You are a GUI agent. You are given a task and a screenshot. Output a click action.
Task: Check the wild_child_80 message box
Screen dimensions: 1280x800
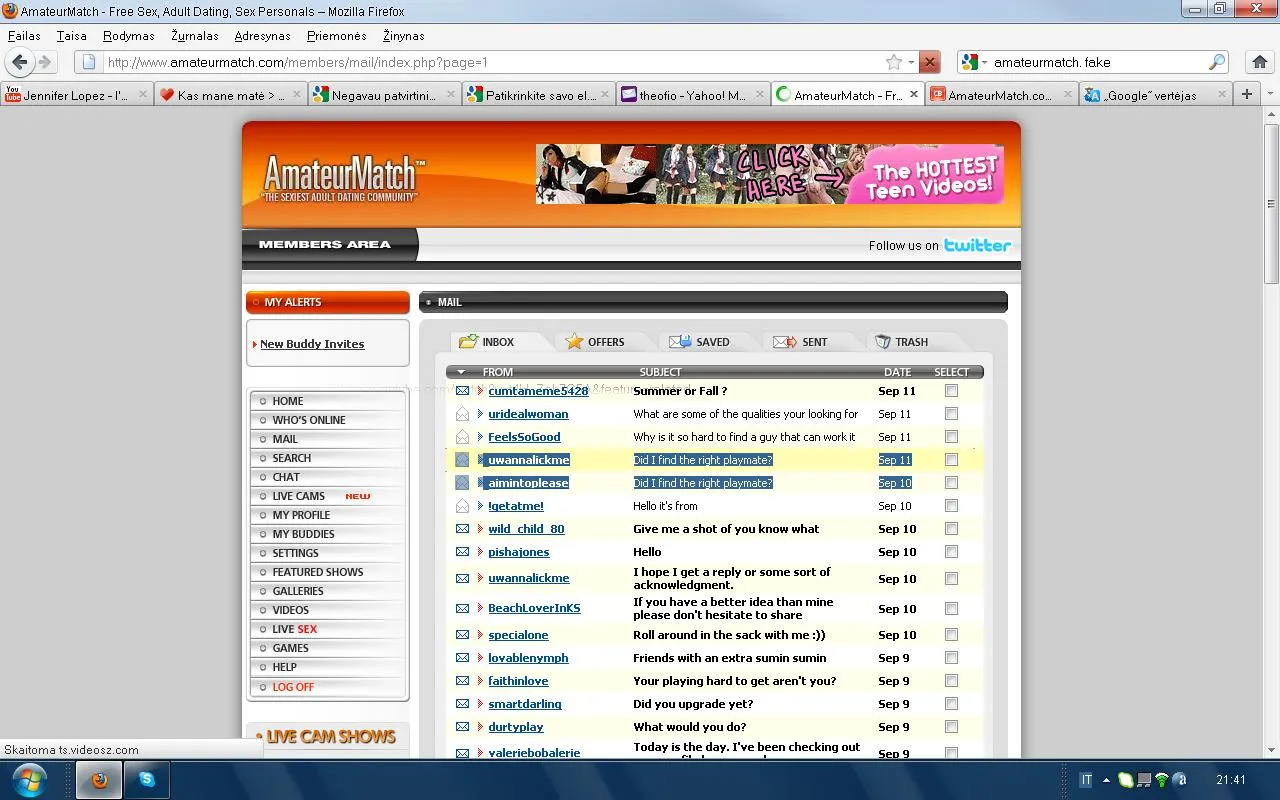click(951, 528)
